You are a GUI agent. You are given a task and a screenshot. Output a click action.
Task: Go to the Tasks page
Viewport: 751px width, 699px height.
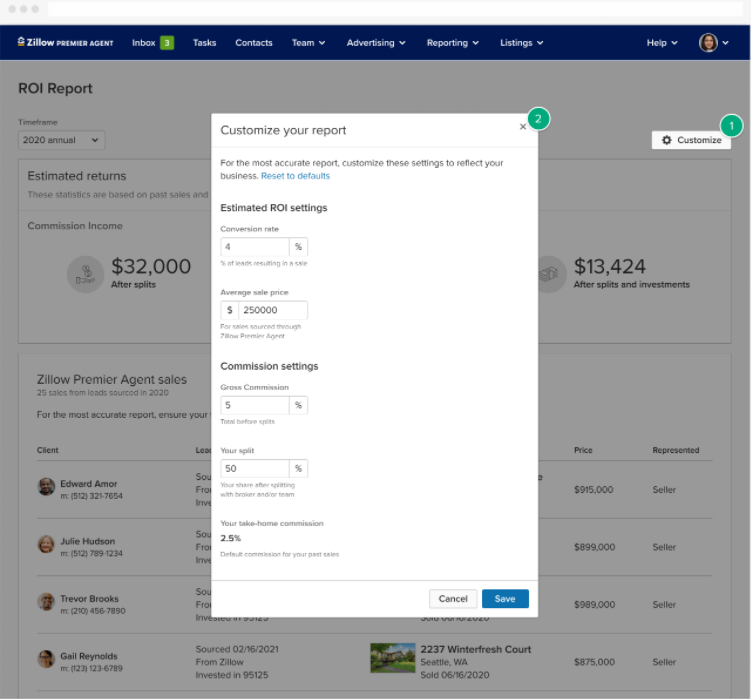[x=204, y=43]
